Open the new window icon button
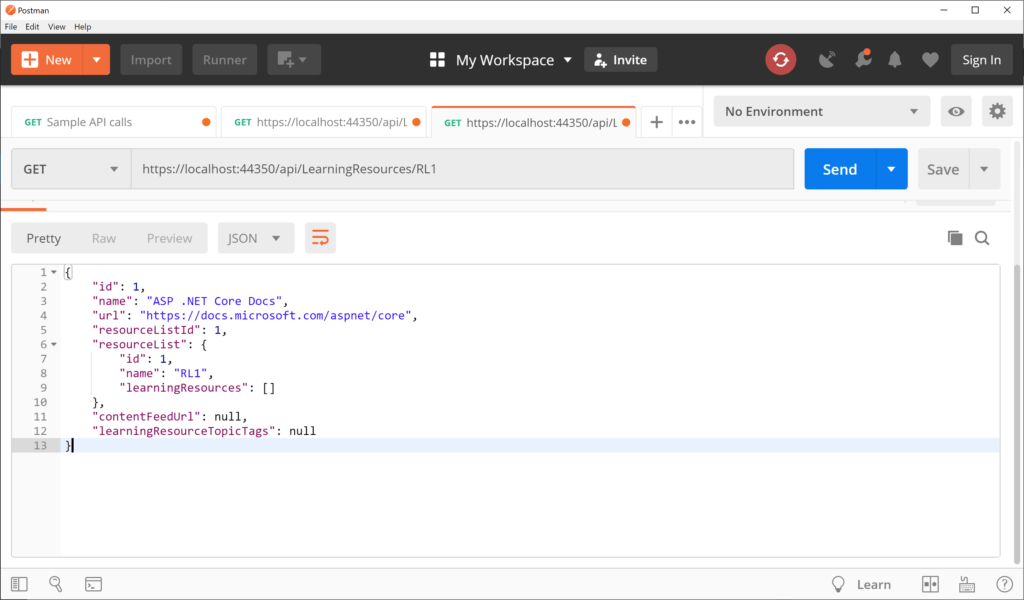 (x=294, y=59)
